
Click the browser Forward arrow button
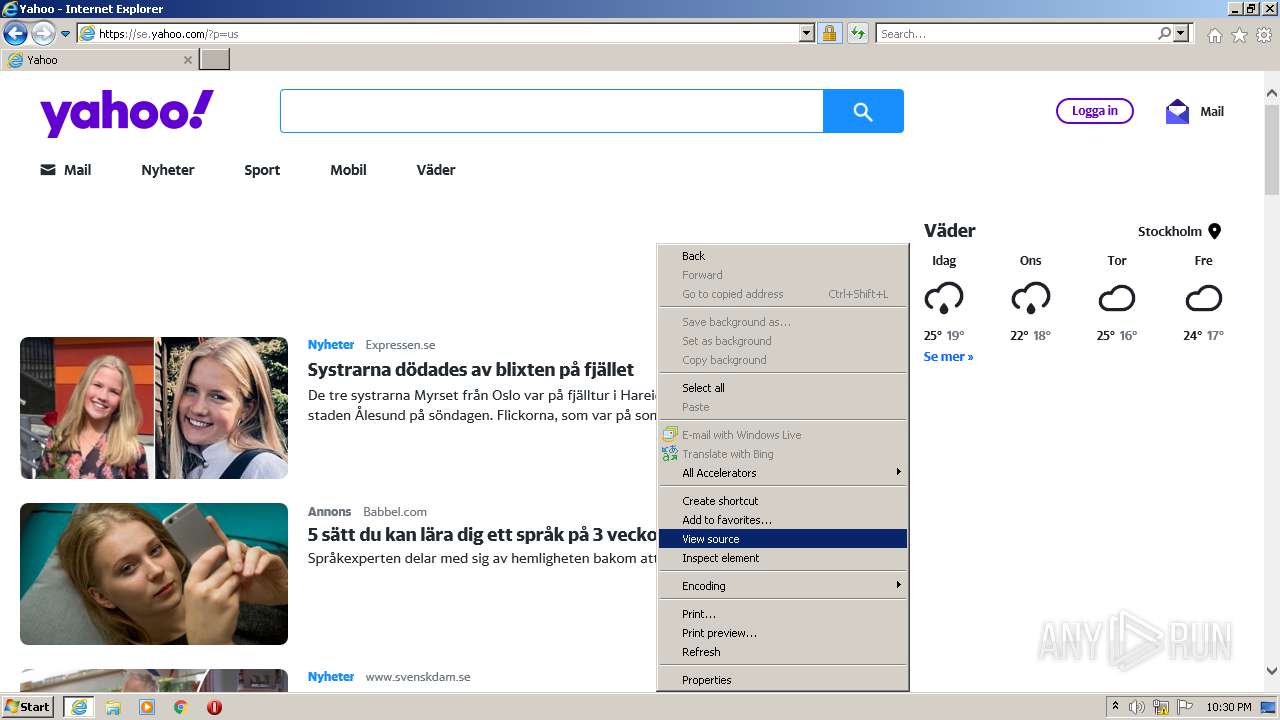(x=43, y=33)
